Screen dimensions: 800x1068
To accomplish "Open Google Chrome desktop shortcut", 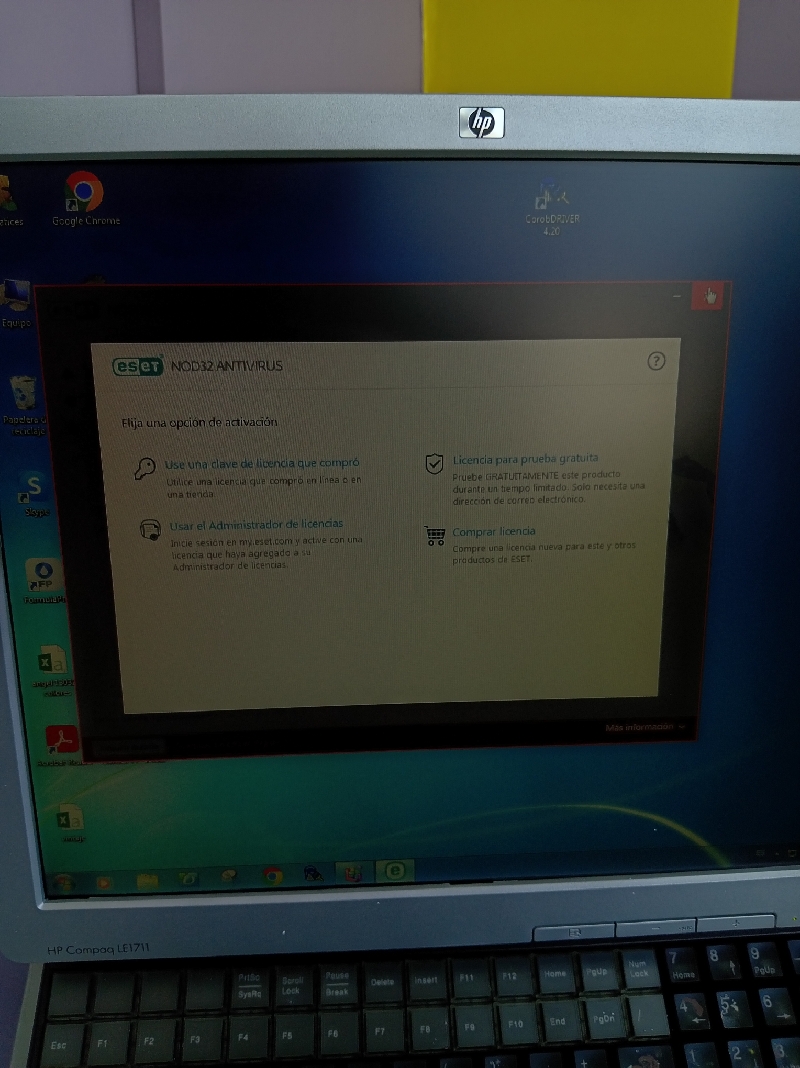I will [85, 198].
